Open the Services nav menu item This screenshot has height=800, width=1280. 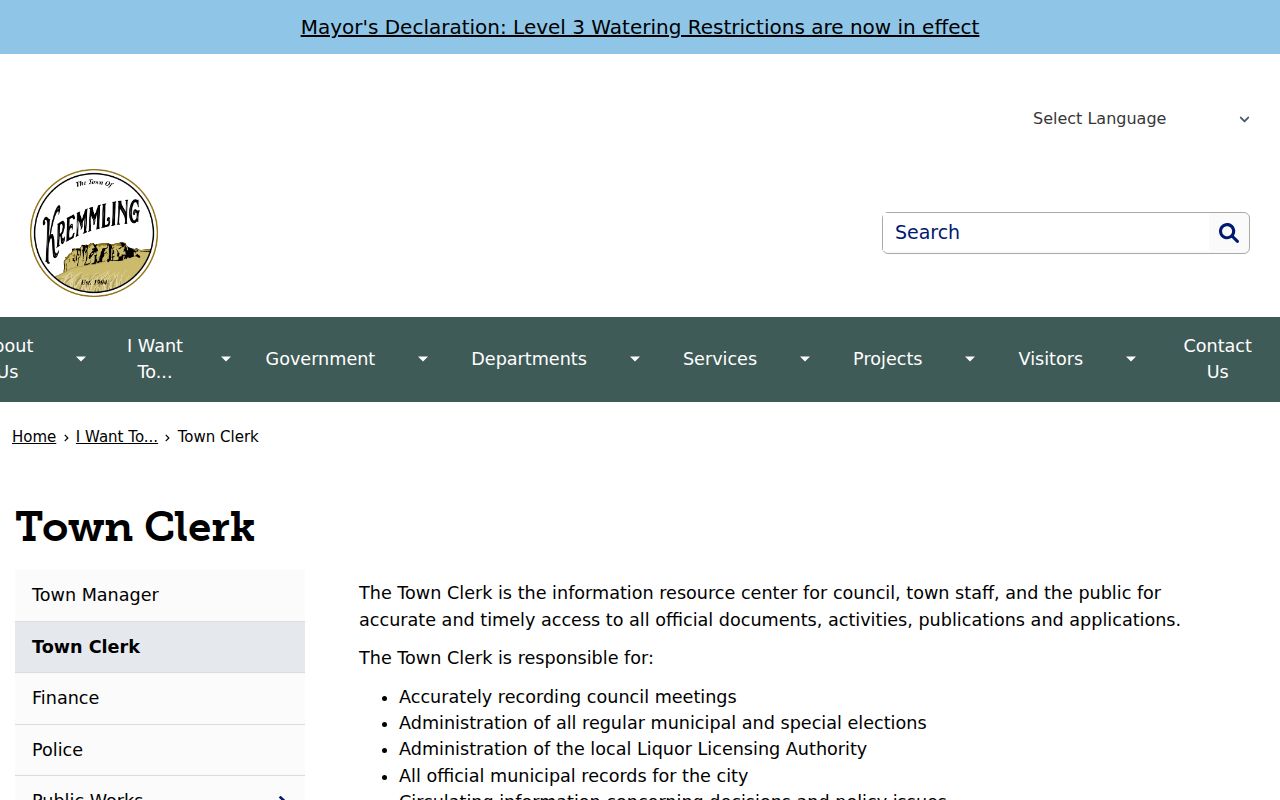coord(720,359)
